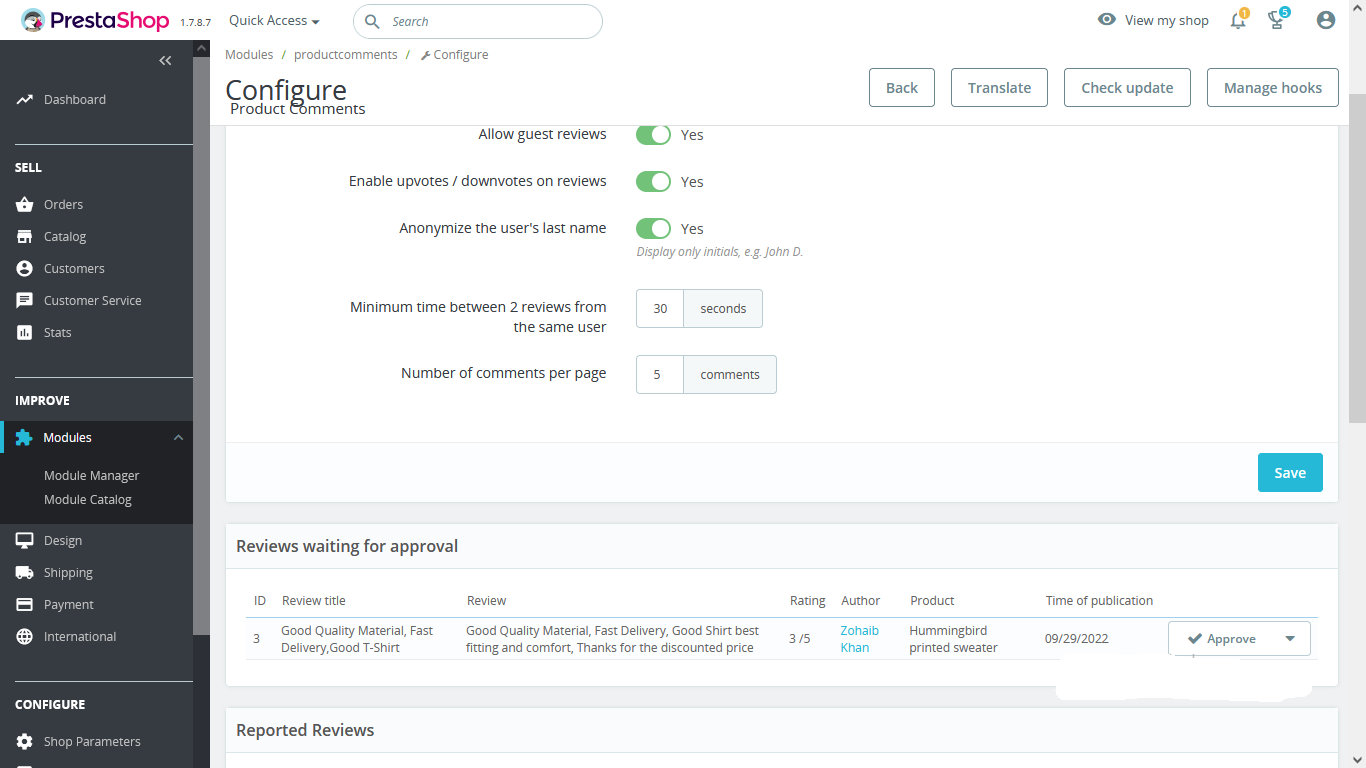Open Customer Service menu item
This screenshot has width=1366, height=768.
pos(93,301)
